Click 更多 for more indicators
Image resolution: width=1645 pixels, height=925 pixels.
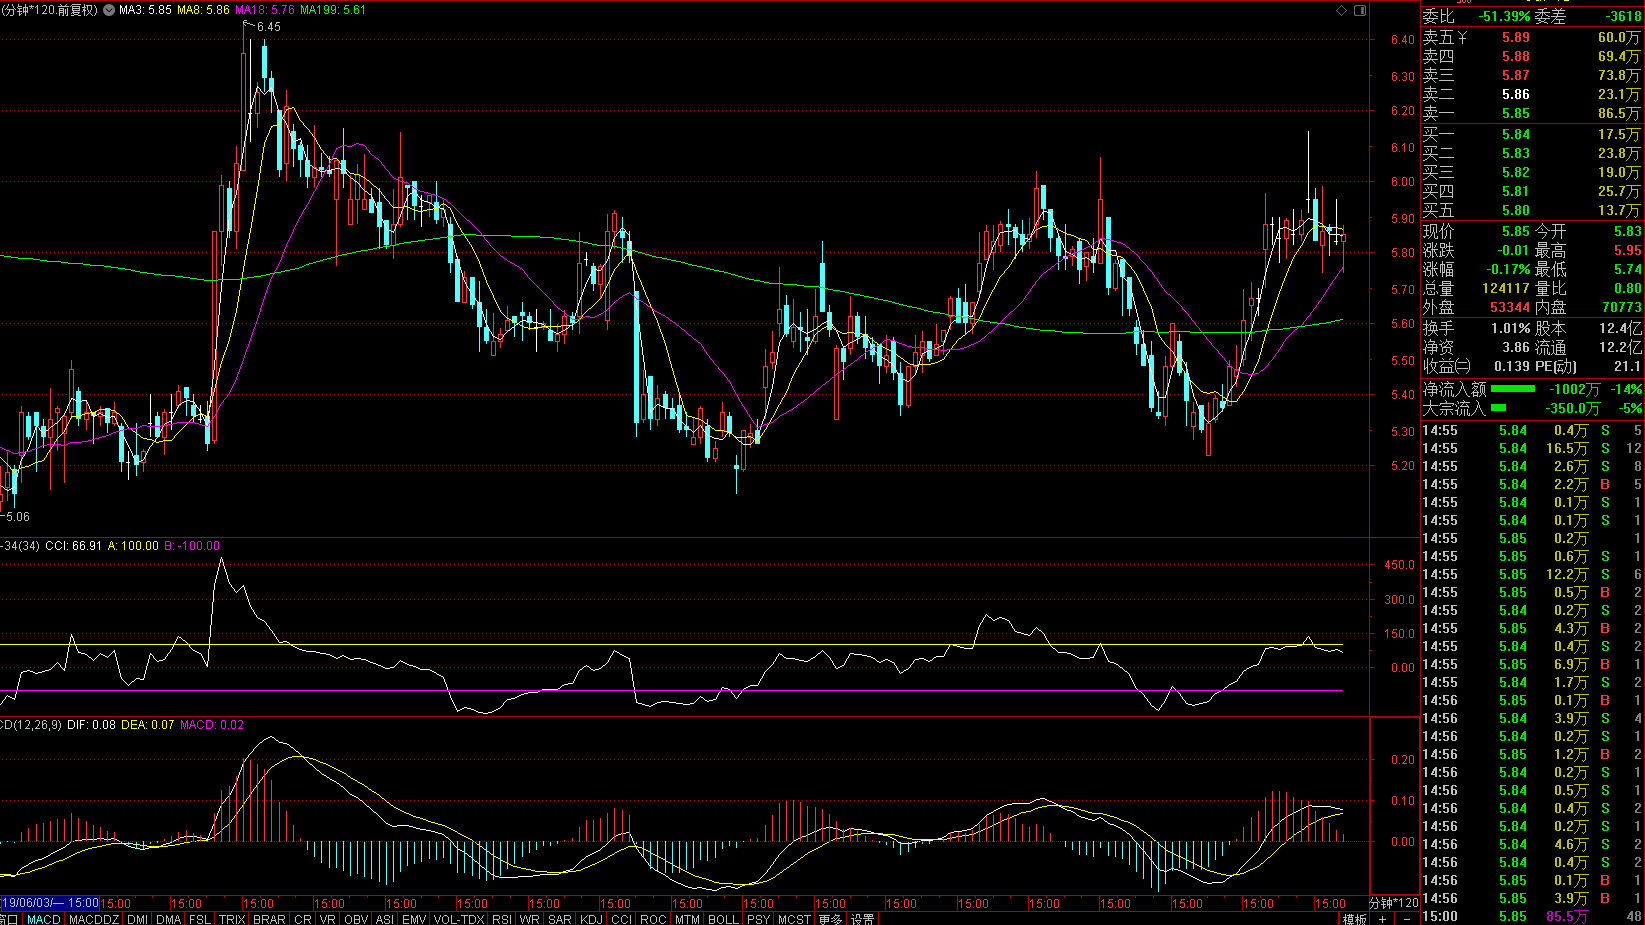pyautogui.click(x=830, y=919)
